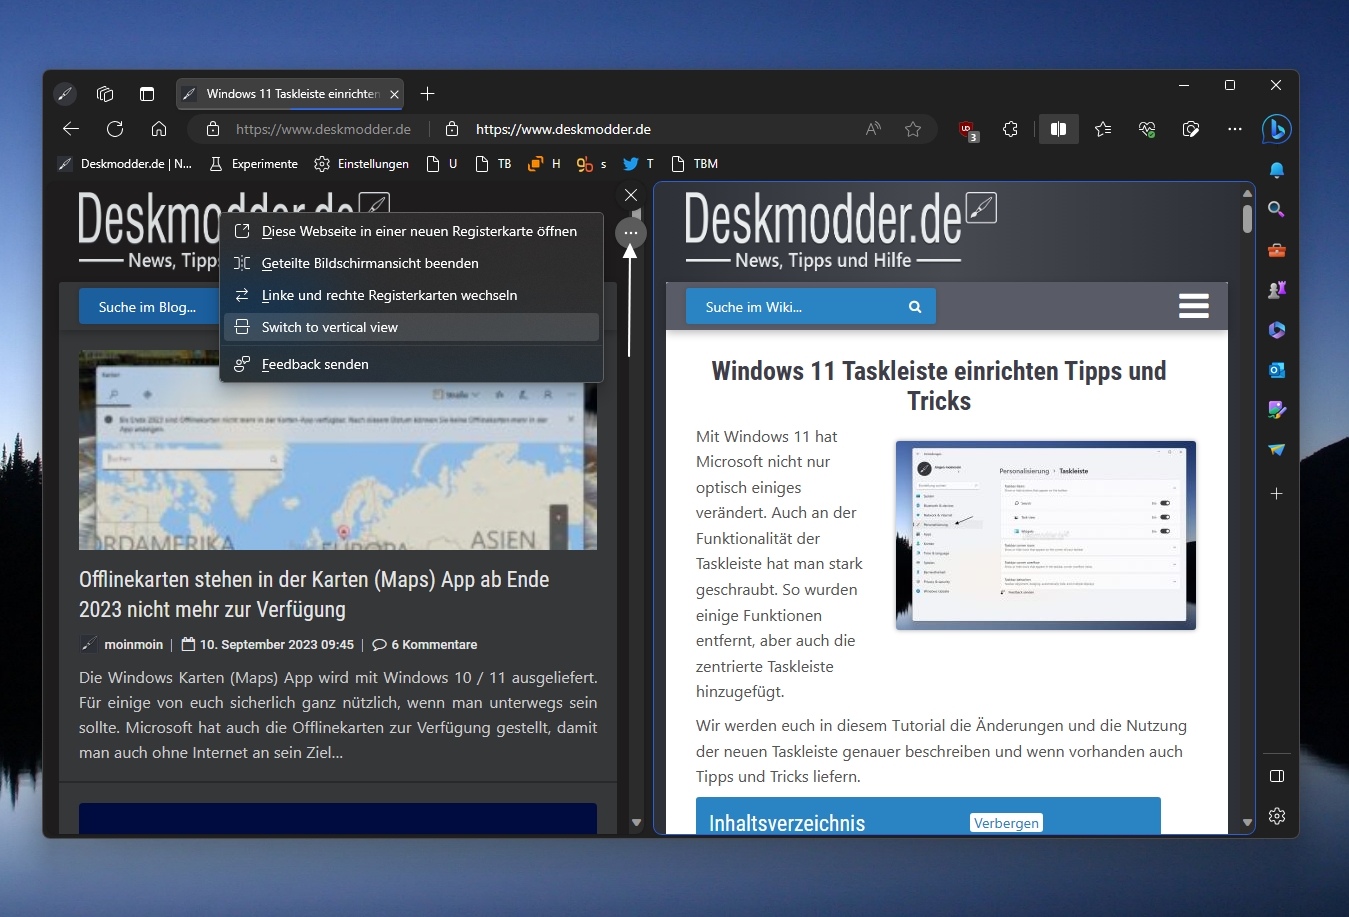Select Diese Webseite in neuer Registerkarte öffnen
The width and height of the screenshot is (1349, 917).
click(x=411, y=231)
